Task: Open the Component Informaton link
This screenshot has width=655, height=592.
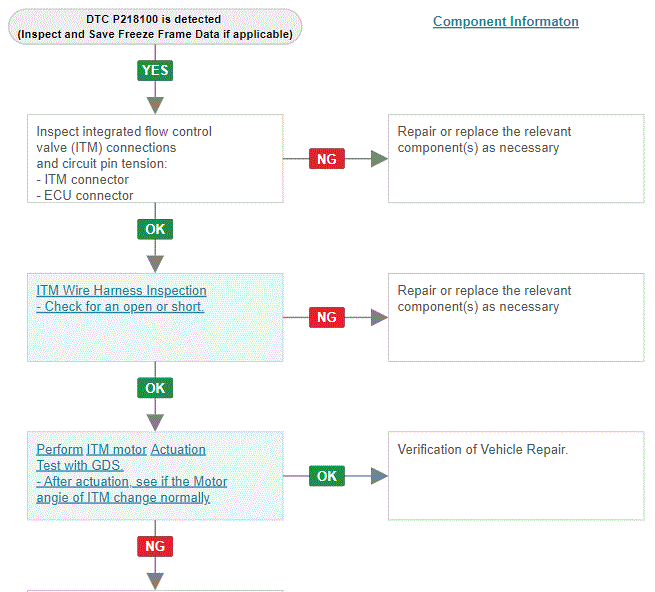Action: tap(505, 21)
